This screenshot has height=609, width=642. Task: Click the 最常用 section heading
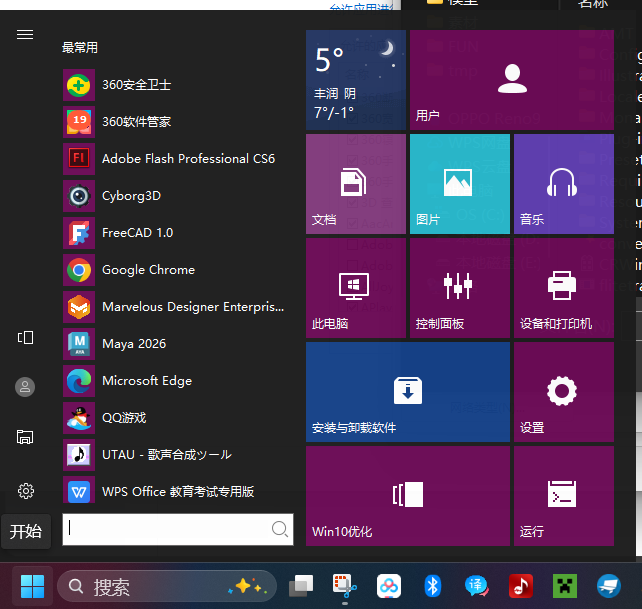80,48
